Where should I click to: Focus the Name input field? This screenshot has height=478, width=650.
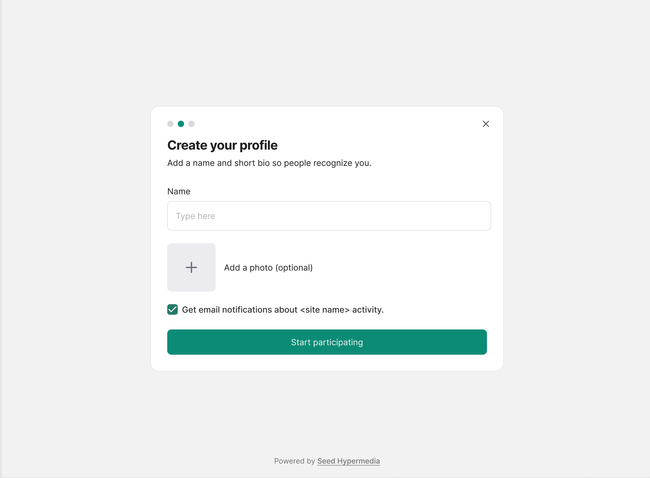point(328,216)
